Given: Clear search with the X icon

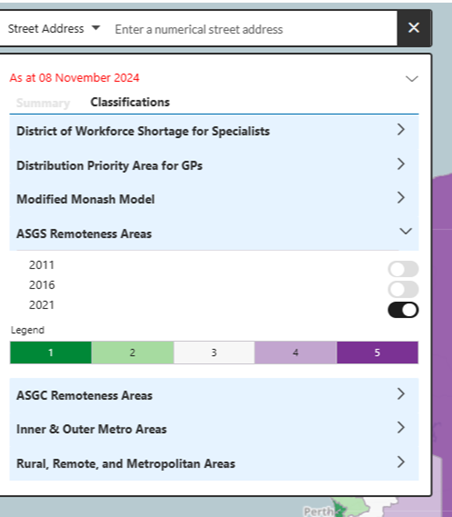Looking at the screenshot, I should tap(414, 28).
